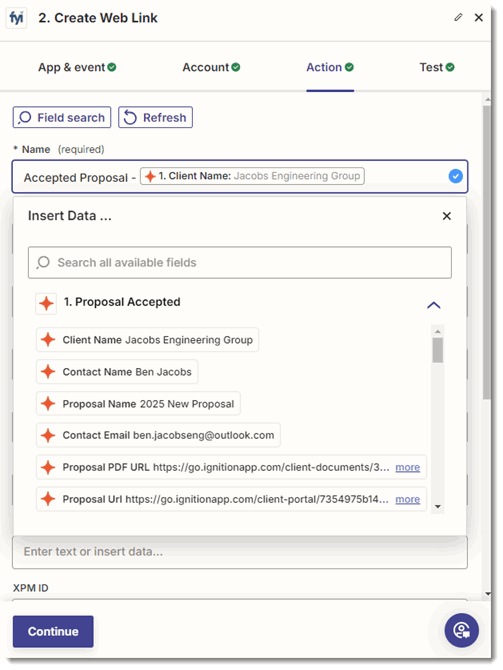Click the field list scrollbar thumb

click(x=438, y=350)
